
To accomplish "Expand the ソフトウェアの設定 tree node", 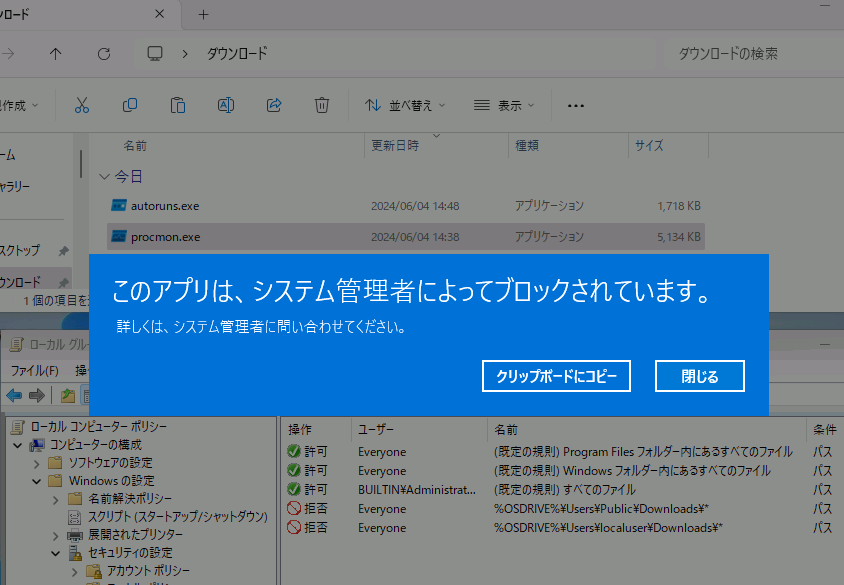I will tap(35, 464).
